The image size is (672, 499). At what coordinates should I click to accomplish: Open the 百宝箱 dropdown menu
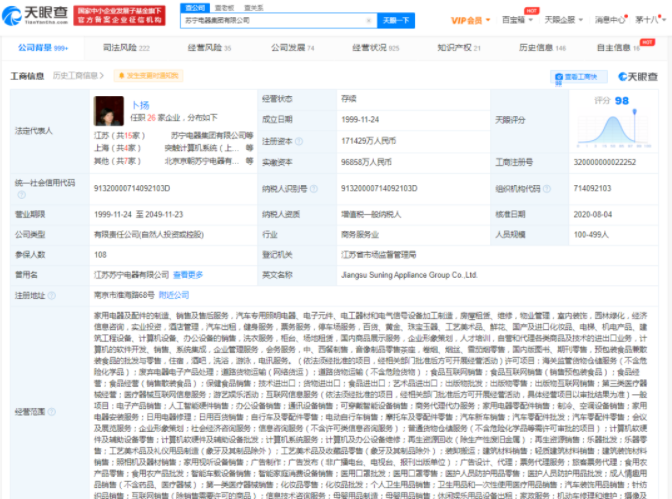(x=517, y=20)
